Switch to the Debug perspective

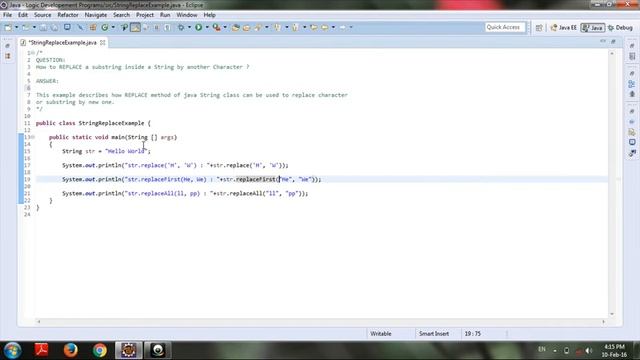click(x=620, y=28)
